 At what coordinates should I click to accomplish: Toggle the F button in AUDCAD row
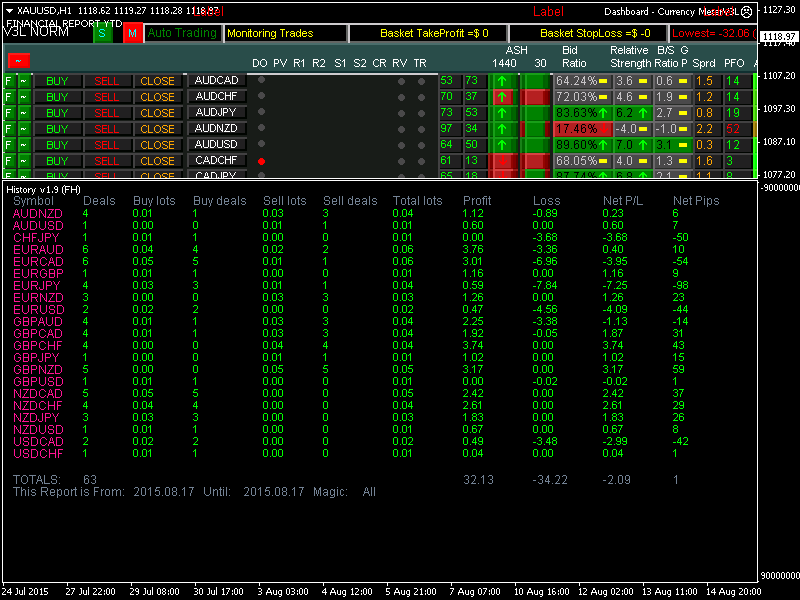(x=9, y=81)
